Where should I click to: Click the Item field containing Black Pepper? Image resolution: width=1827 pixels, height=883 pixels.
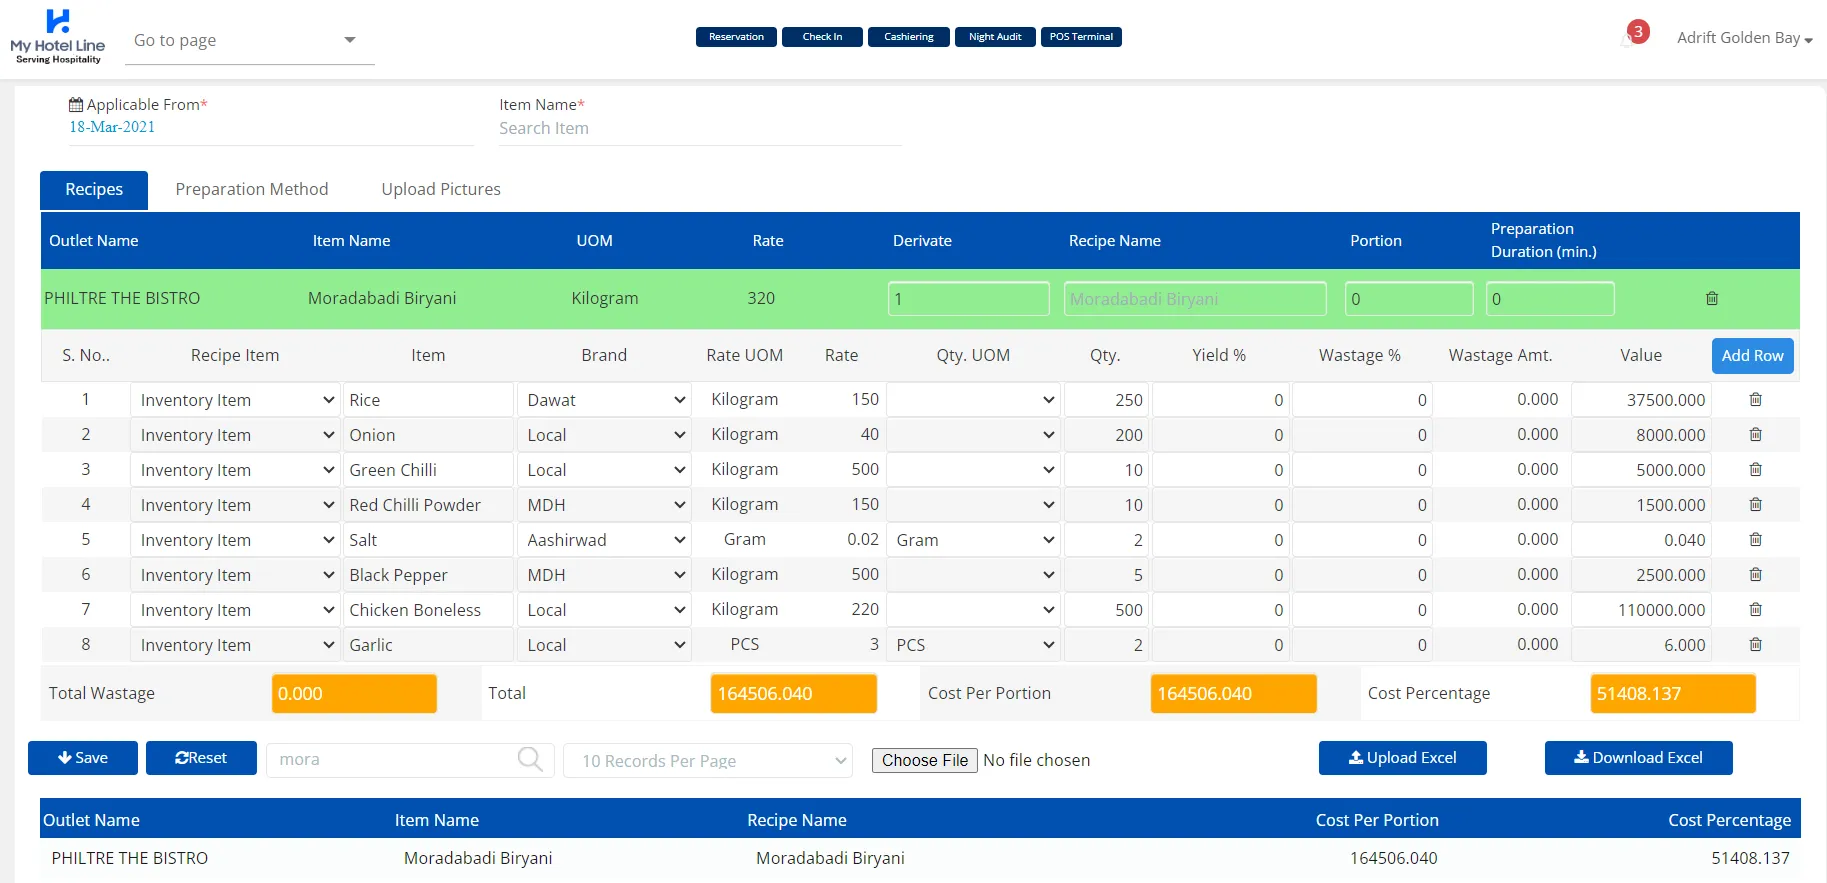point(428,575)
